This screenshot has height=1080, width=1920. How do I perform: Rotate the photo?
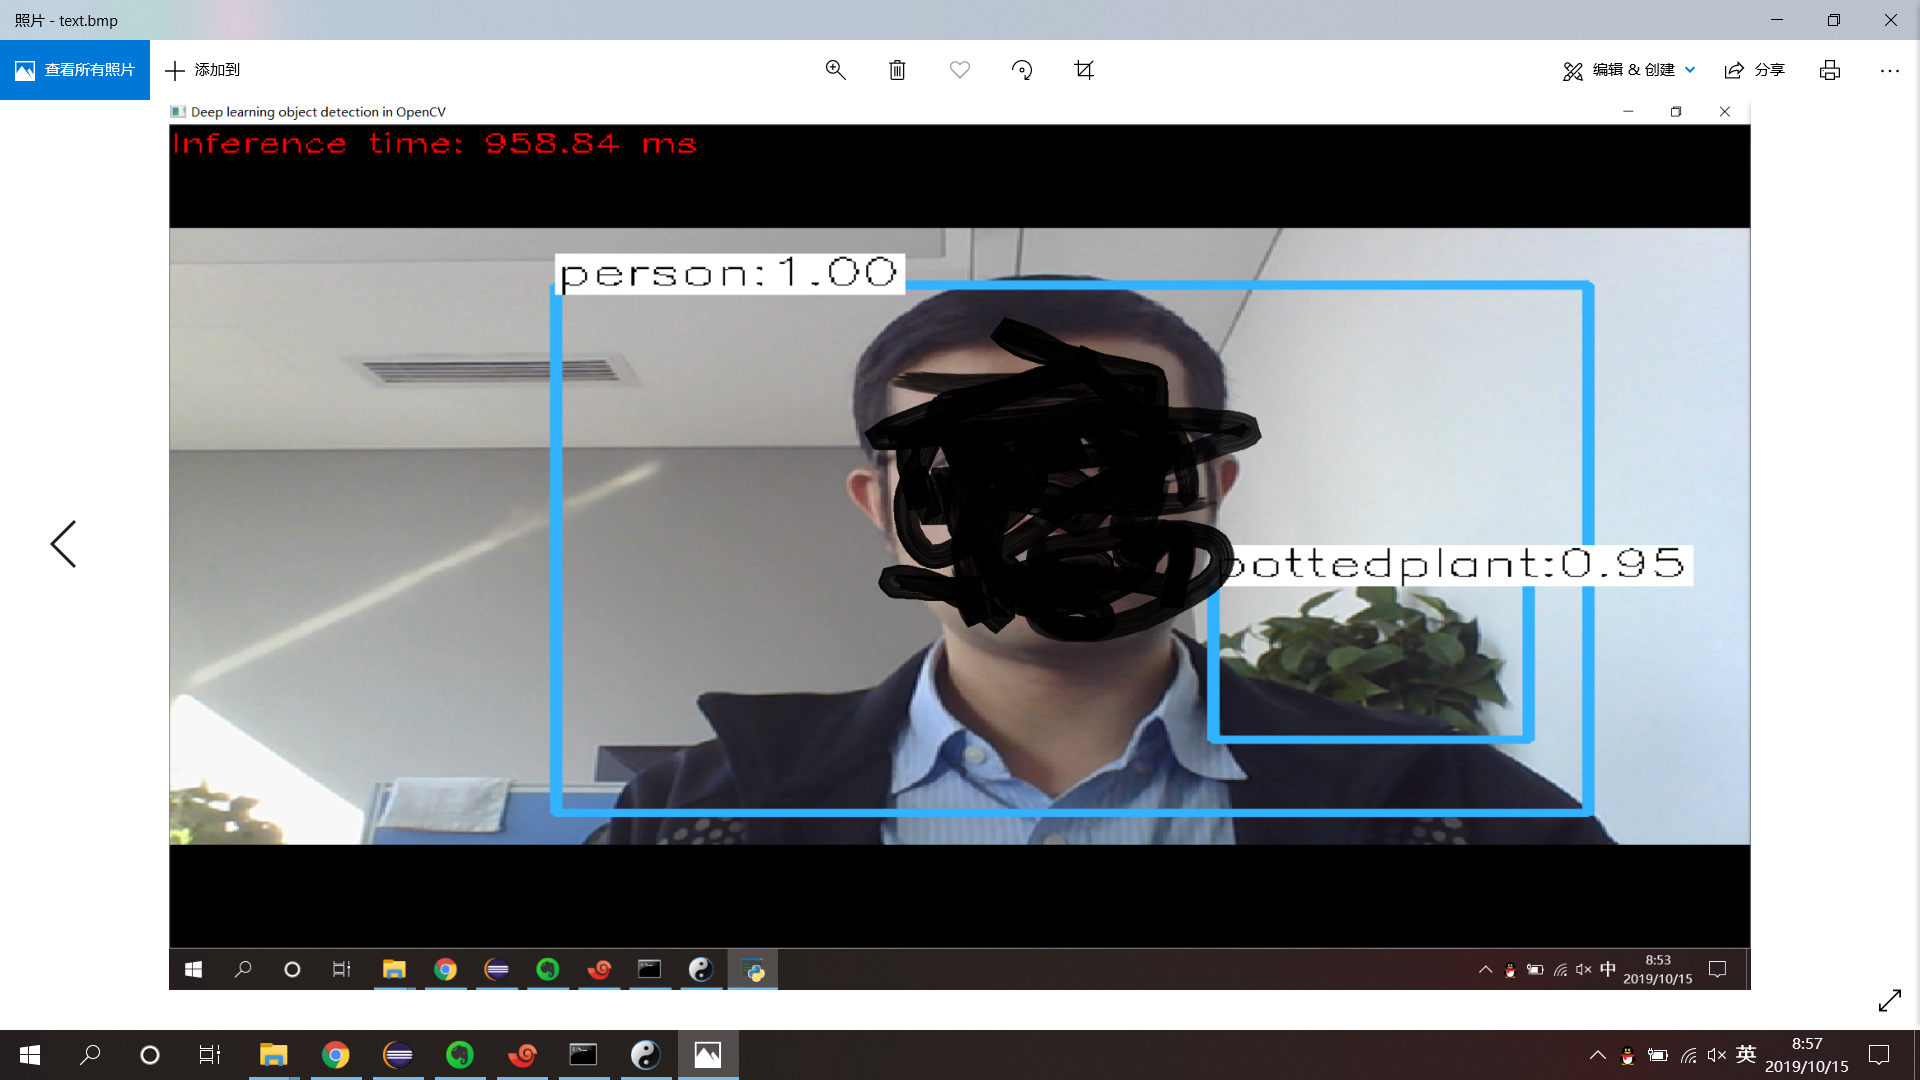tap(1022, 70)
